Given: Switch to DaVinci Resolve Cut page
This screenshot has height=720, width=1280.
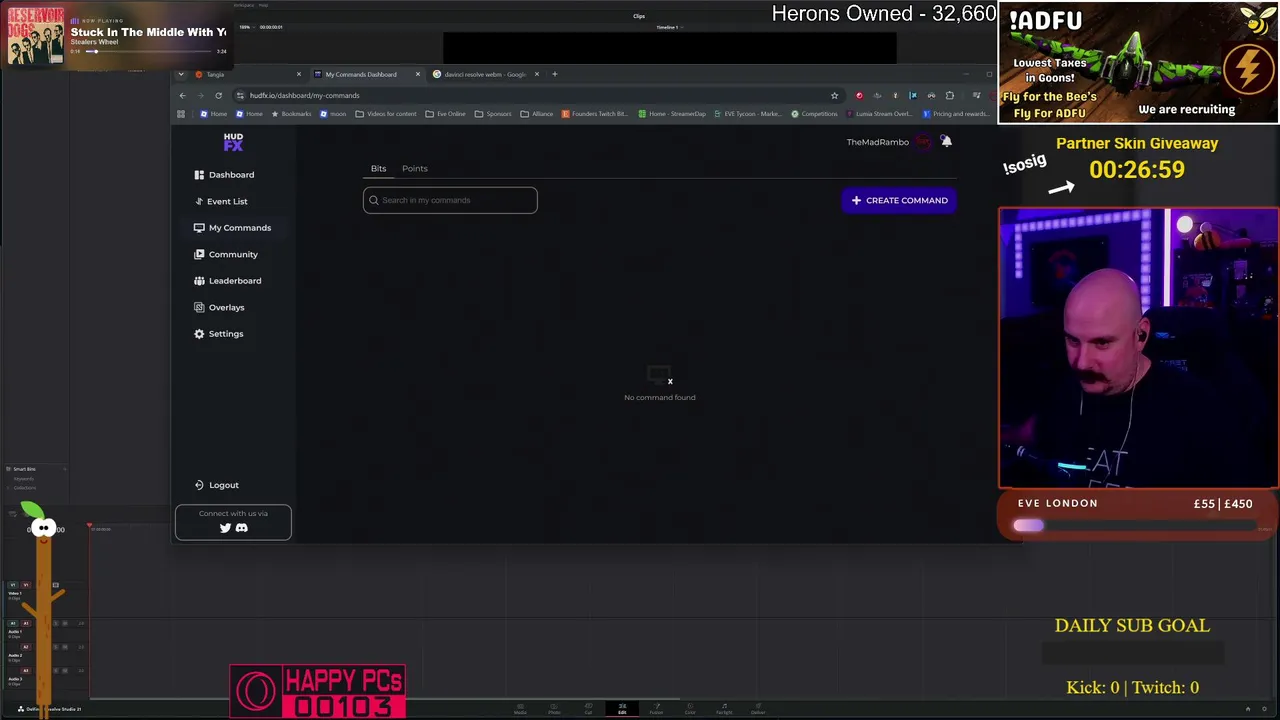Looking at the screenshot, I should pos(588,708).
